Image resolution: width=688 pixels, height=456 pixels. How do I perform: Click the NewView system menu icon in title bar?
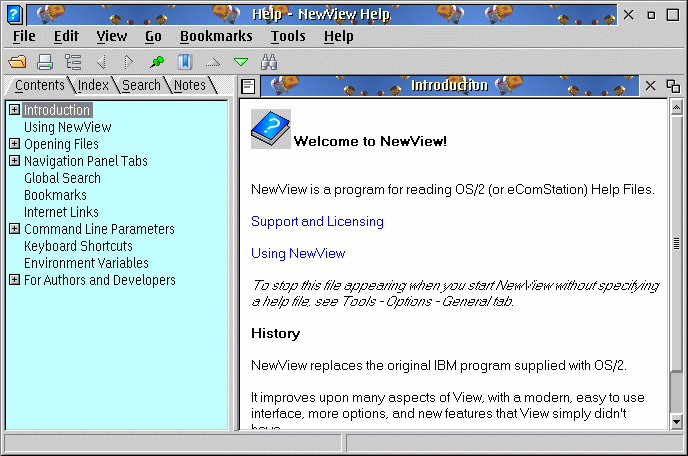click(x=14, y=14)
